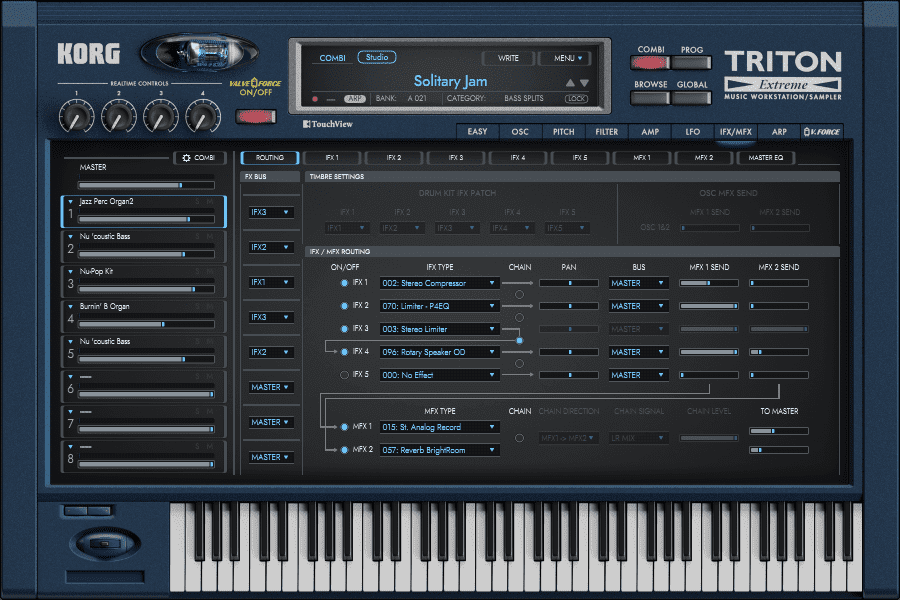Open the FILTER tab
This screenshot has width=900, height=600.
point(607,132)
